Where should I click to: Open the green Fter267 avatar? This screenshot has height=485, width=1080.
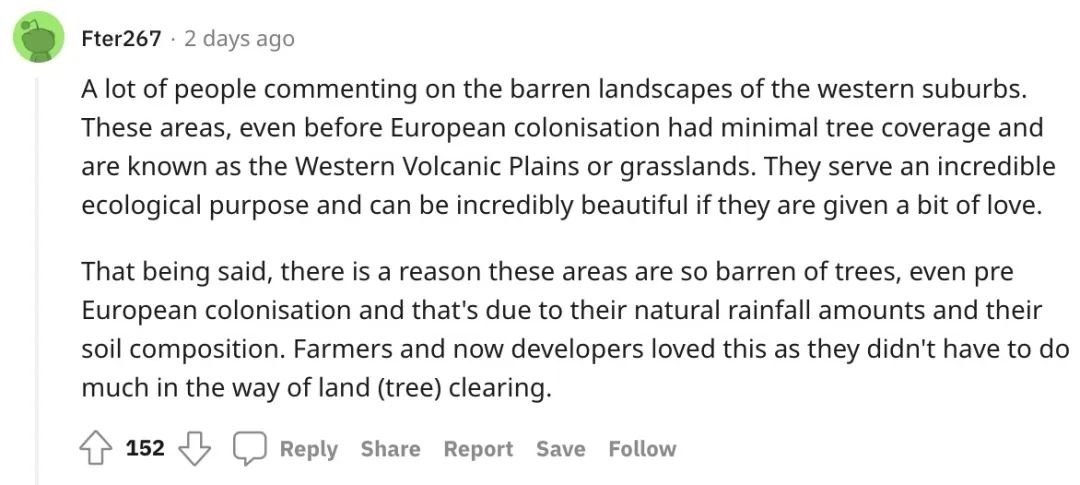tap(39, 39)
